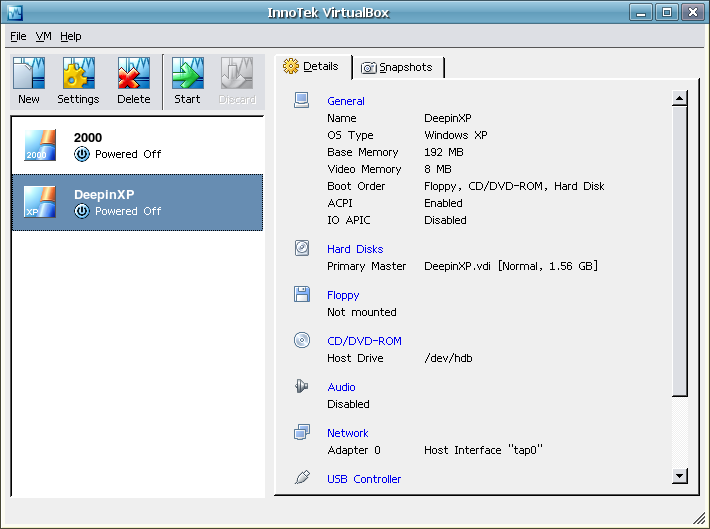Screen dimensions: 710x529
Task: Open the CD/DVD-ROM settings link
Action: click(x=365, y=341)
